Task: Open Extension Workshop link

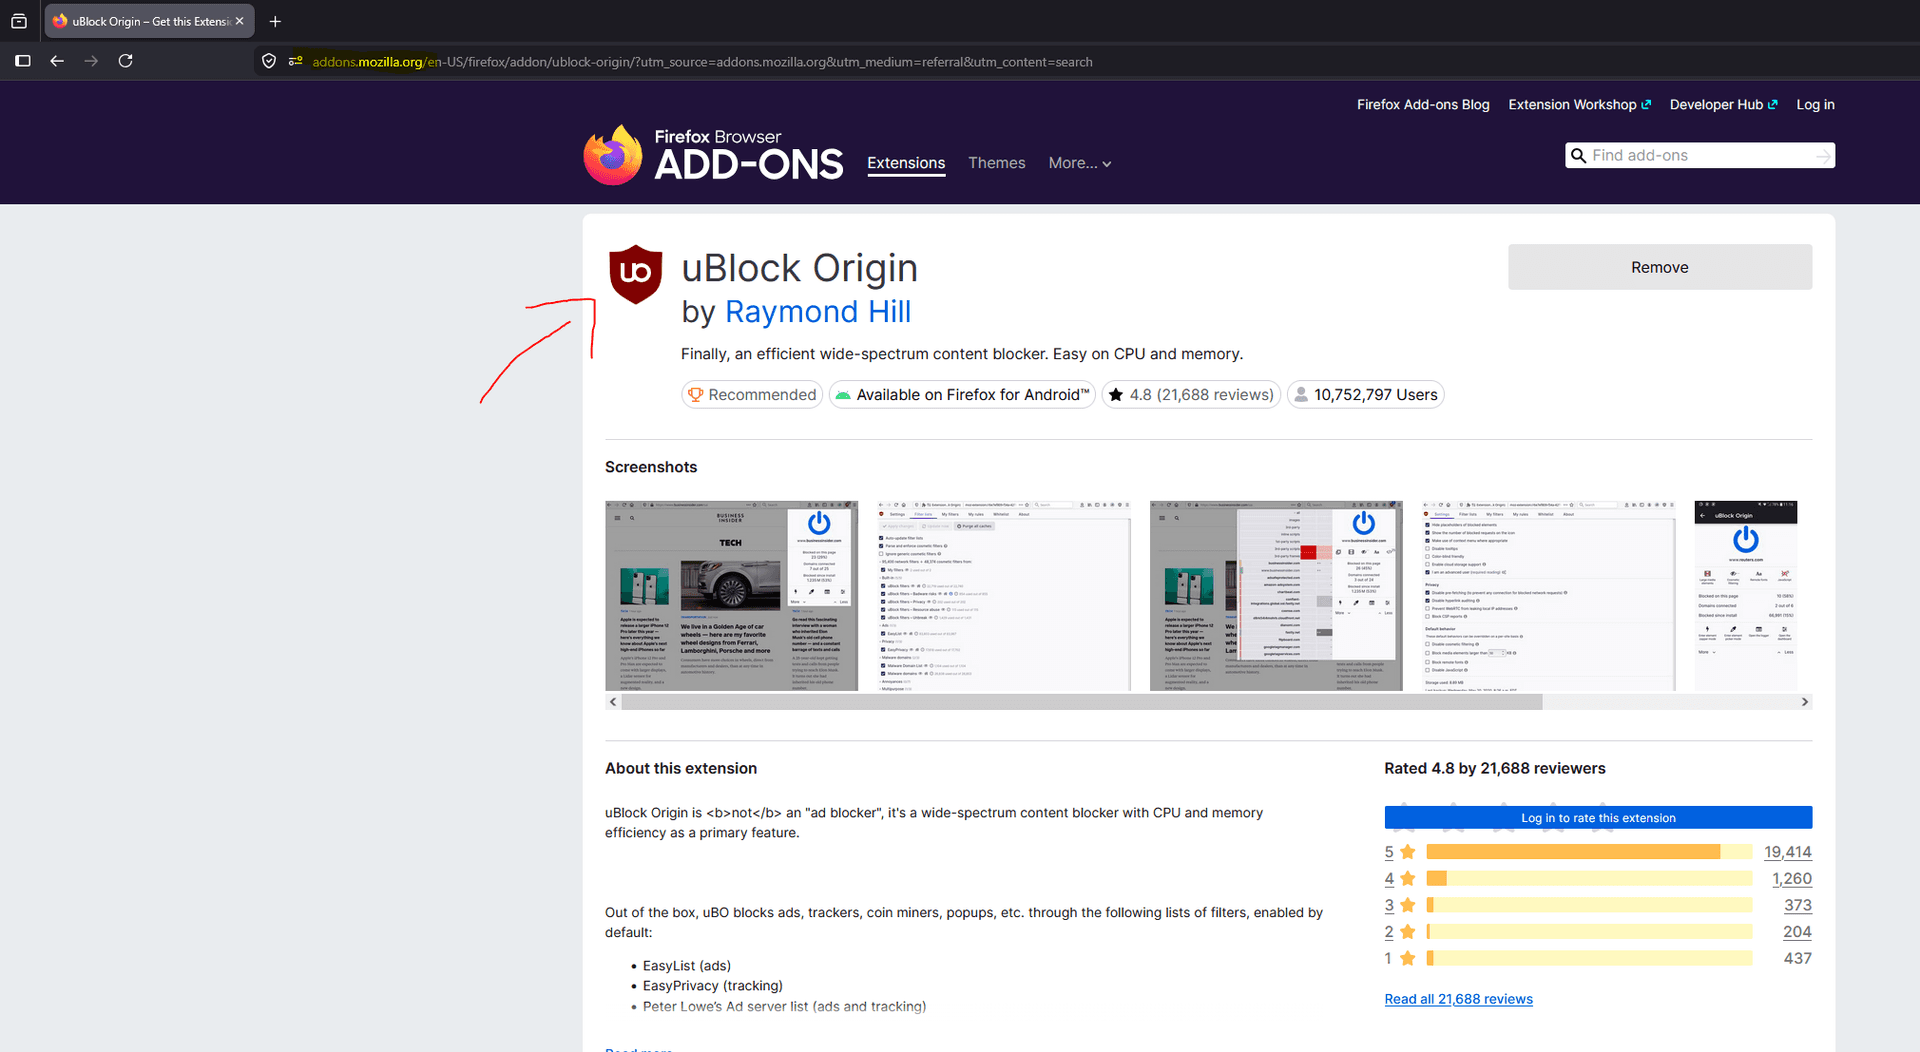Action: tap(1579, 105)
